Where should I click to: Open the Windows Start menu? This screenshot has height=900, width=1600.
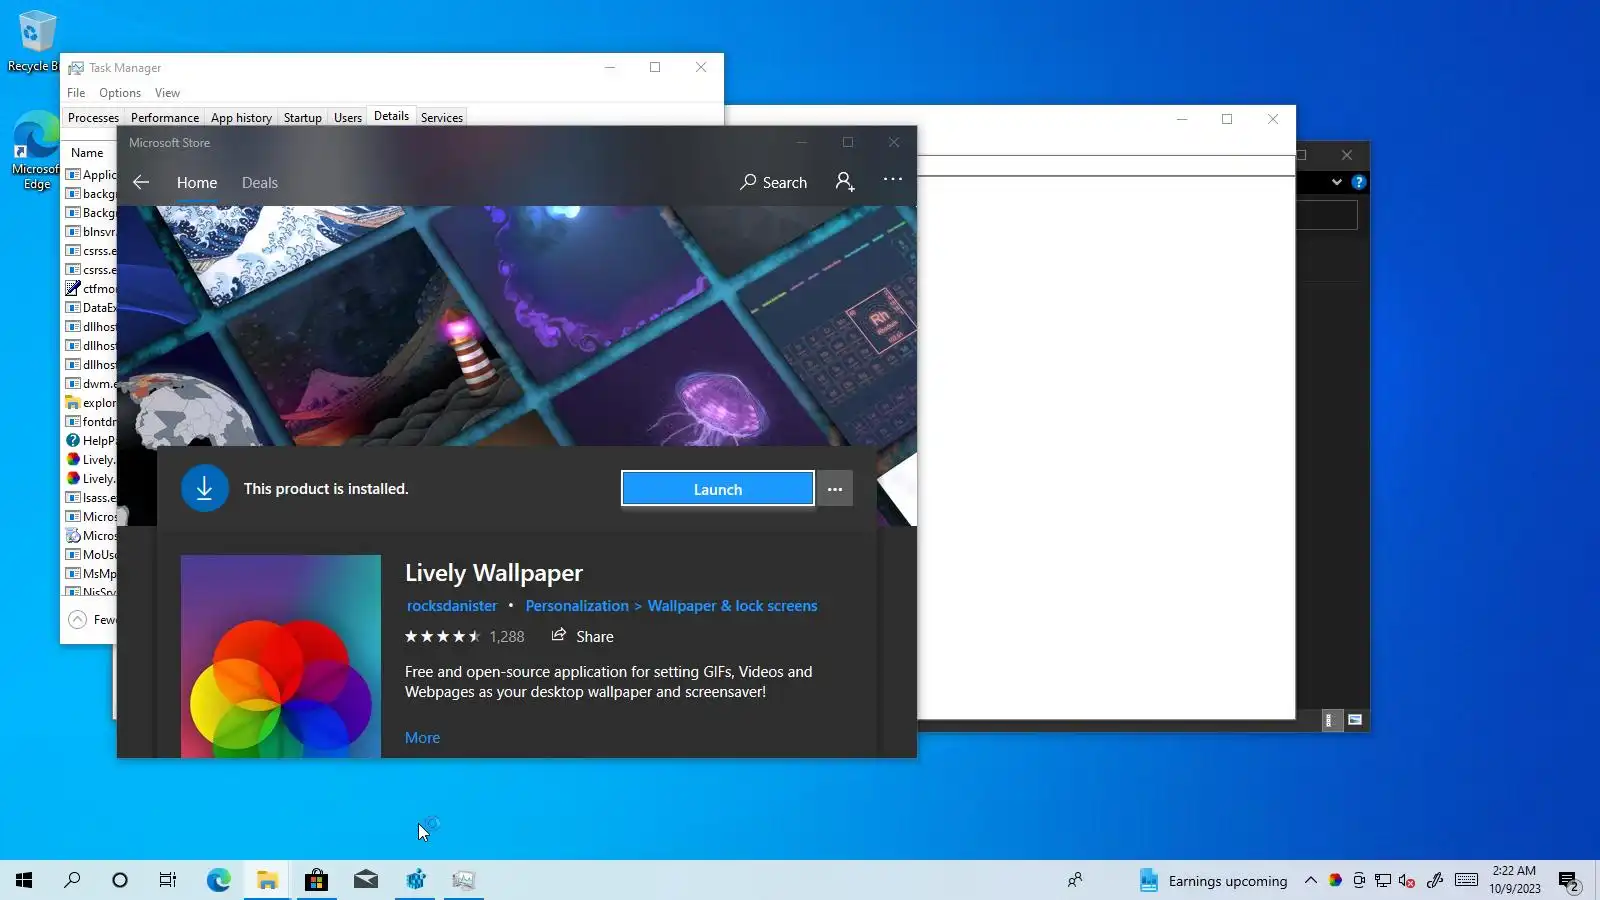click(x=24, y=880)
